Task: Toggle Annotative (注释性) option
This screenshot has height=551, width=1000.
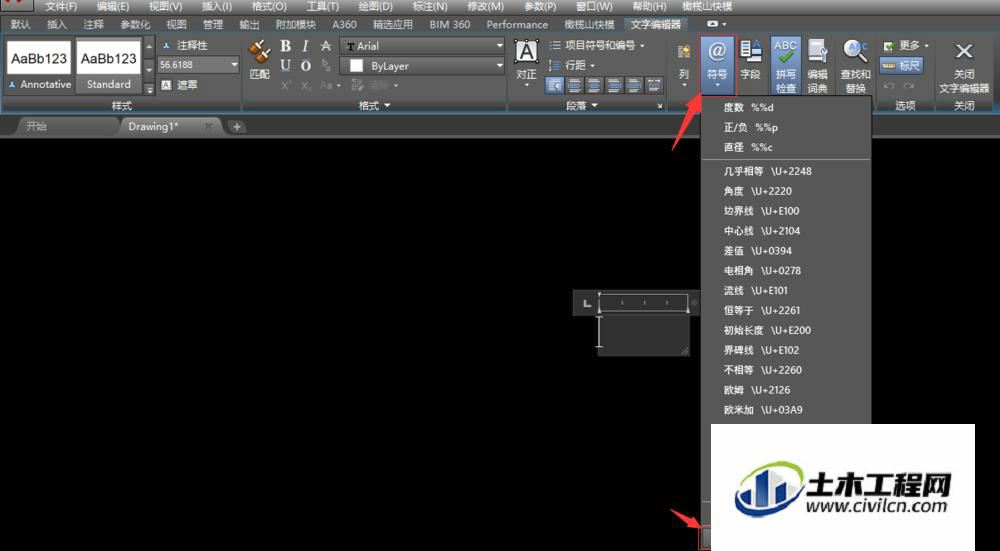Action: tap(184, 46)
